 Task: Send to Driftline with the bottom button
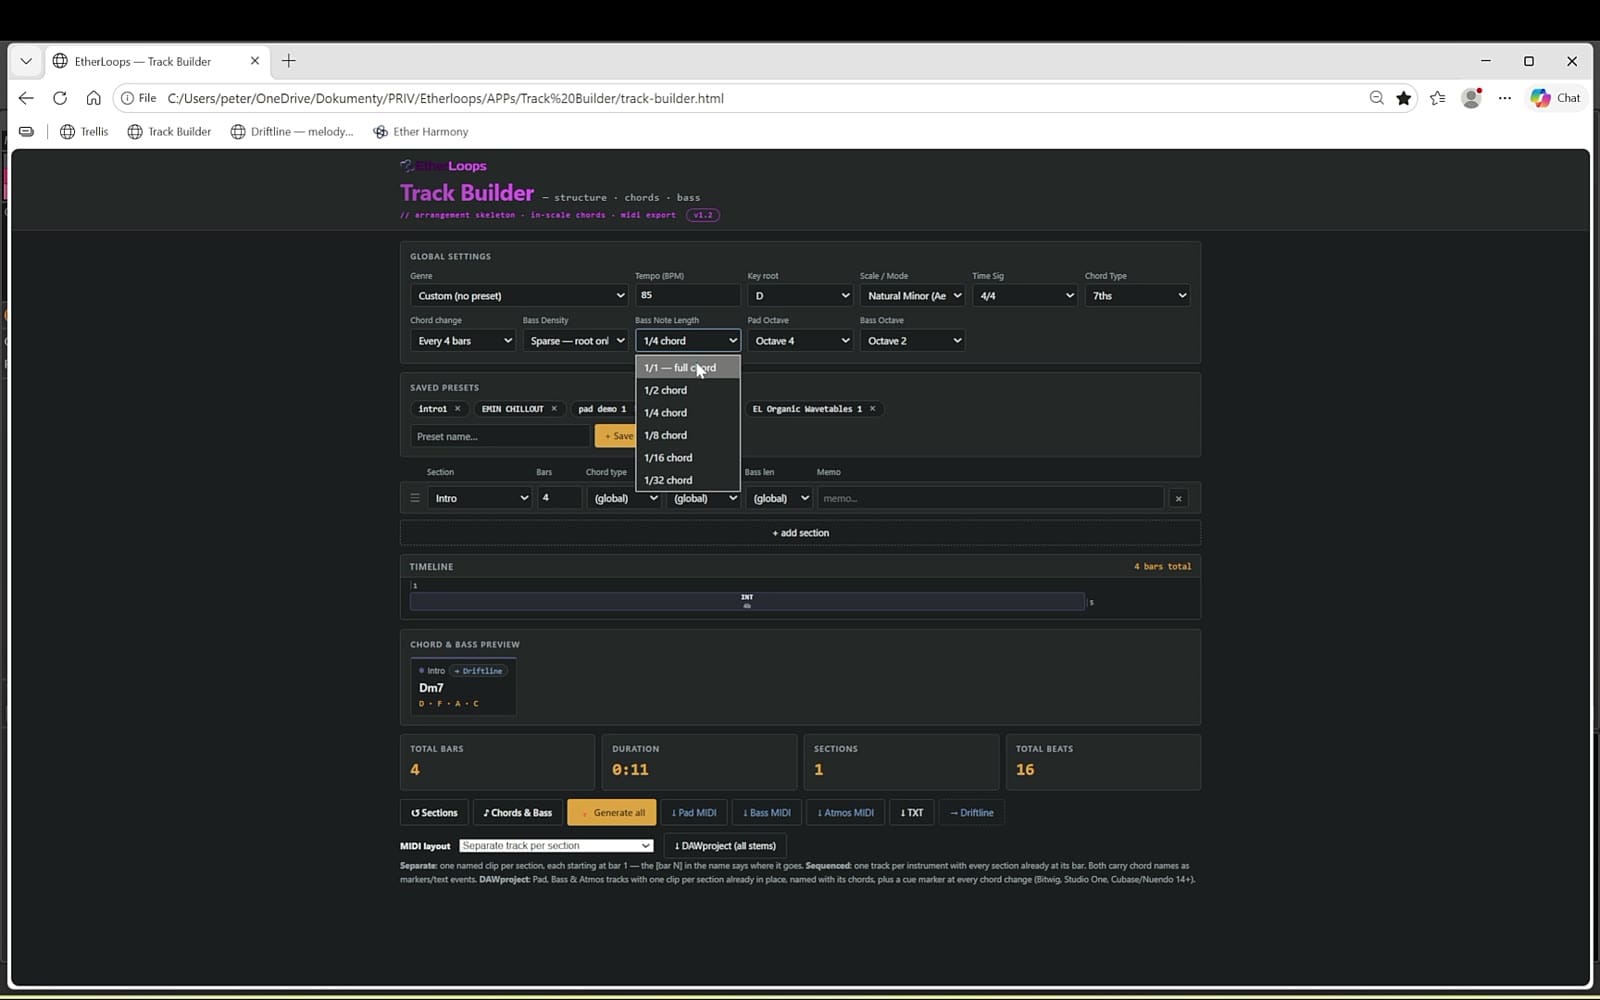[972, 813]
